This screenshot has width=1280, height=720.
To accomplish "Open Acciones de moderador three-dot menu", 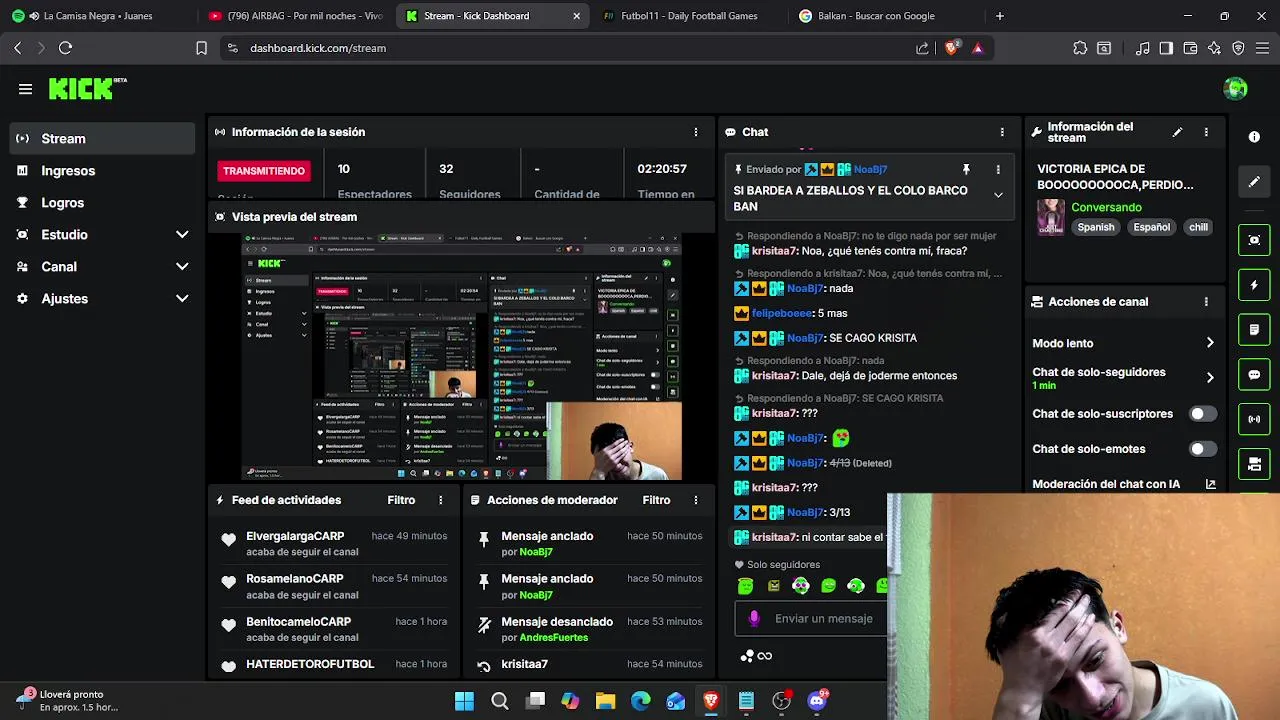I will (x=696, y=500).
